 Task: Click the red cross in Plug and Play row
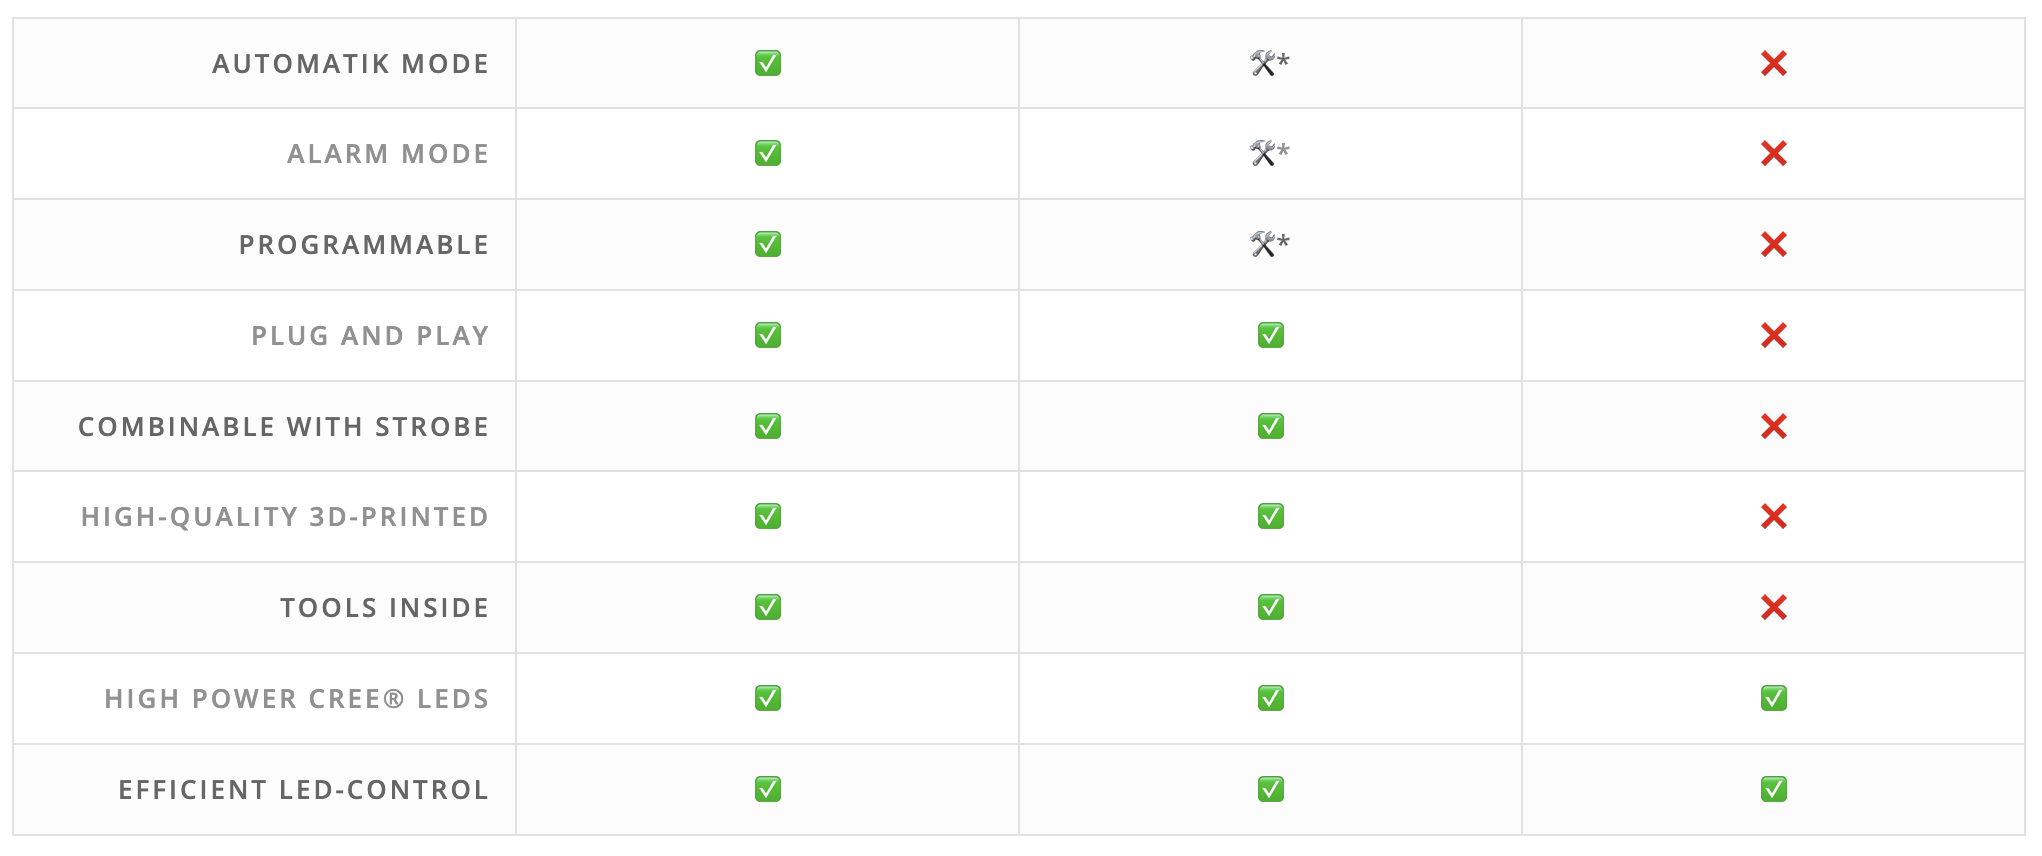click(x=1774, y=335)
